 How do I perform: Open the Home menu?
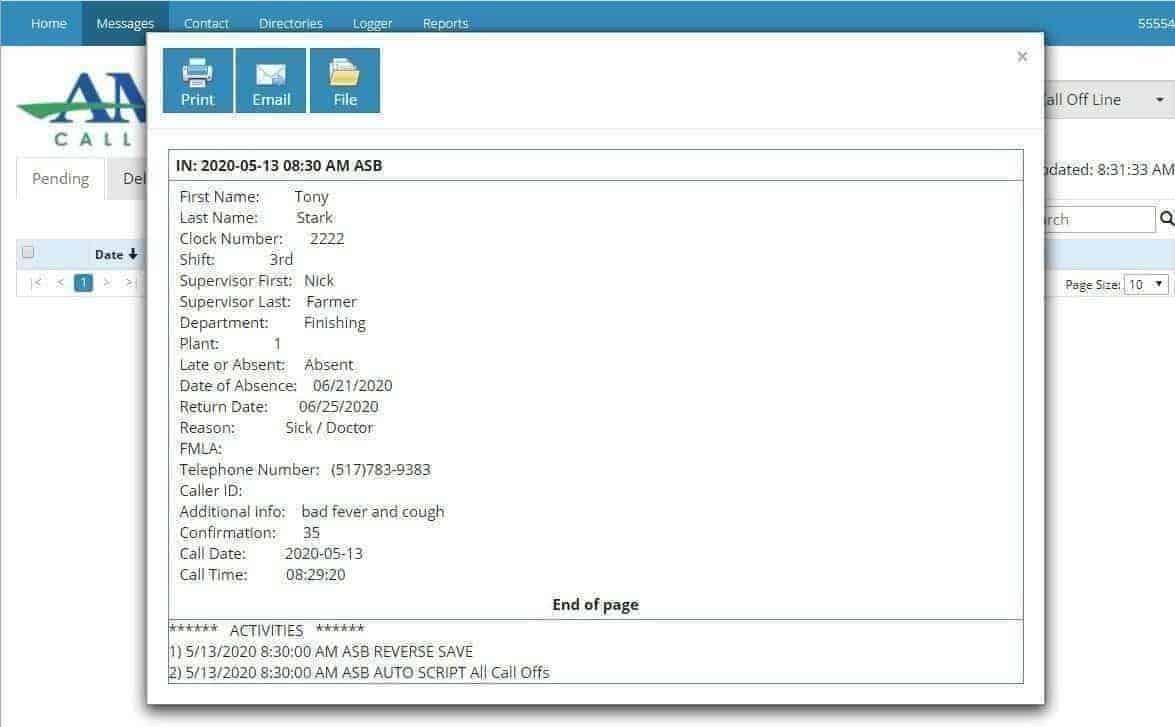pyautogui.click(x=49, y=23)
